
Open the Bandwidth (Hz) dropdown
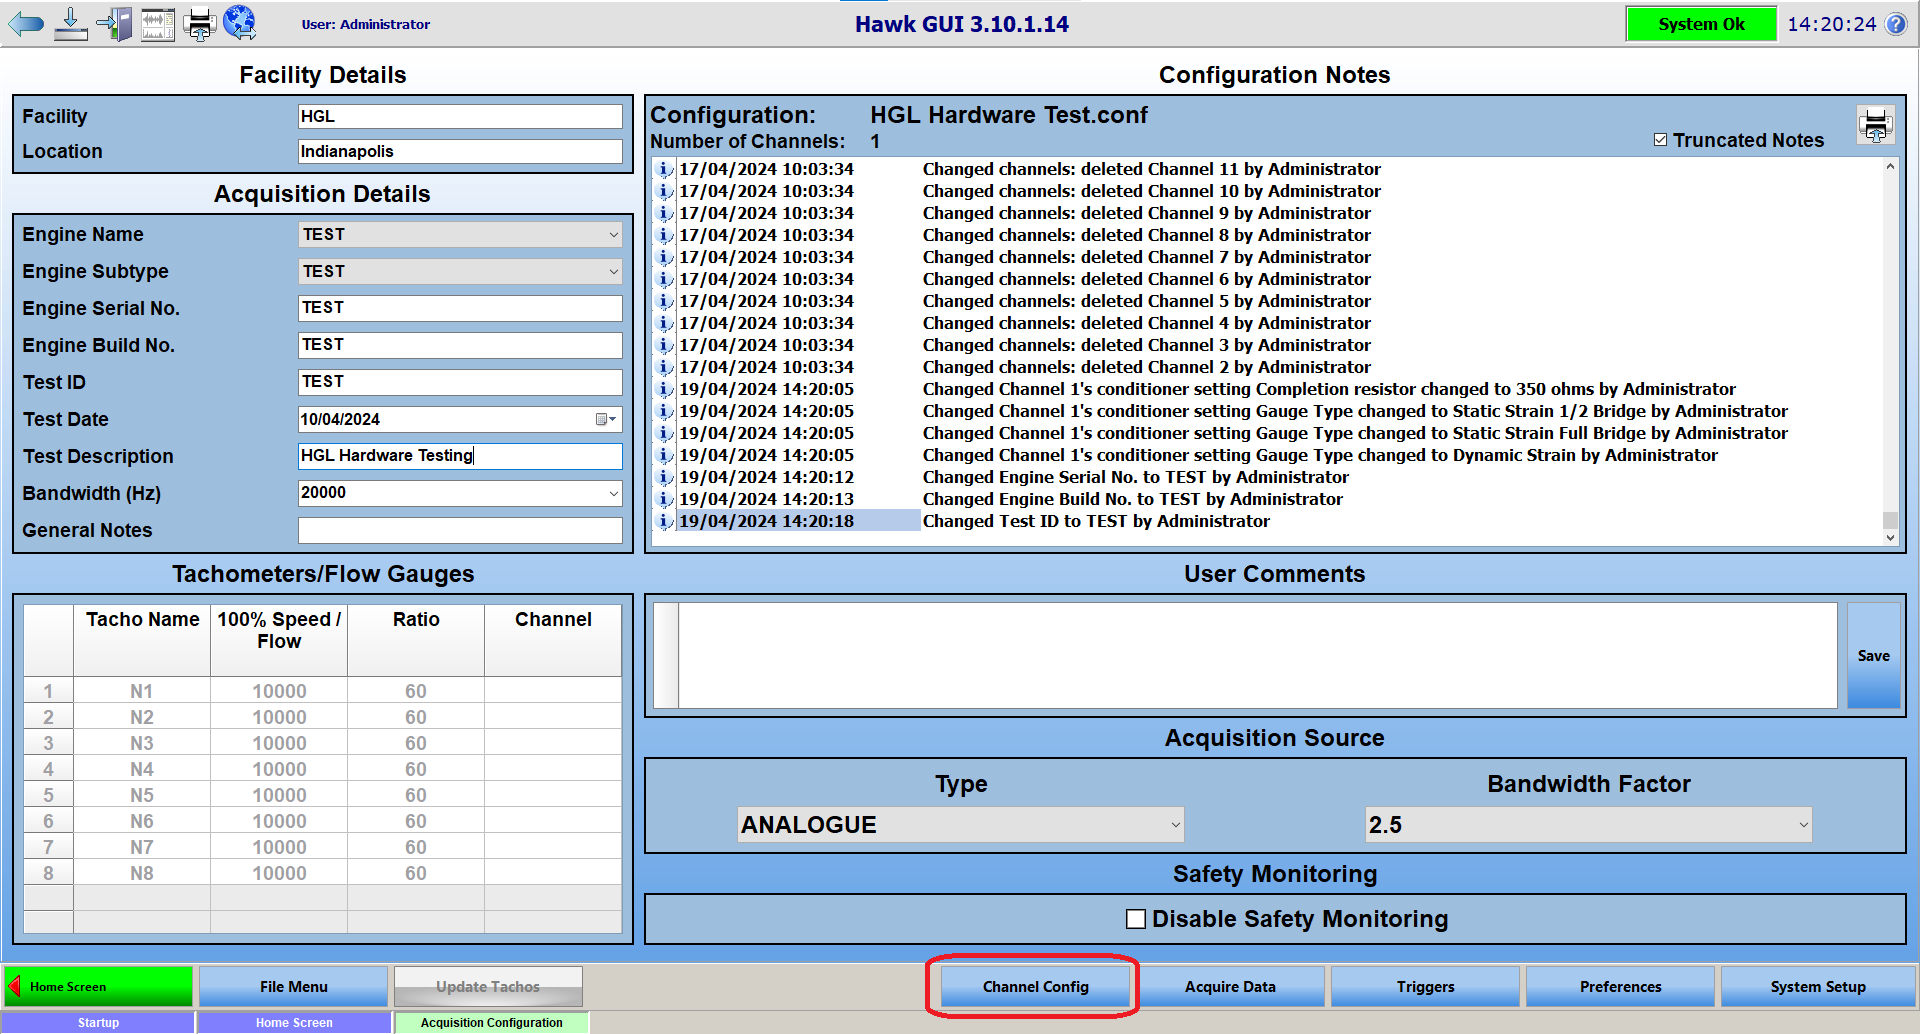click(613, 493)
